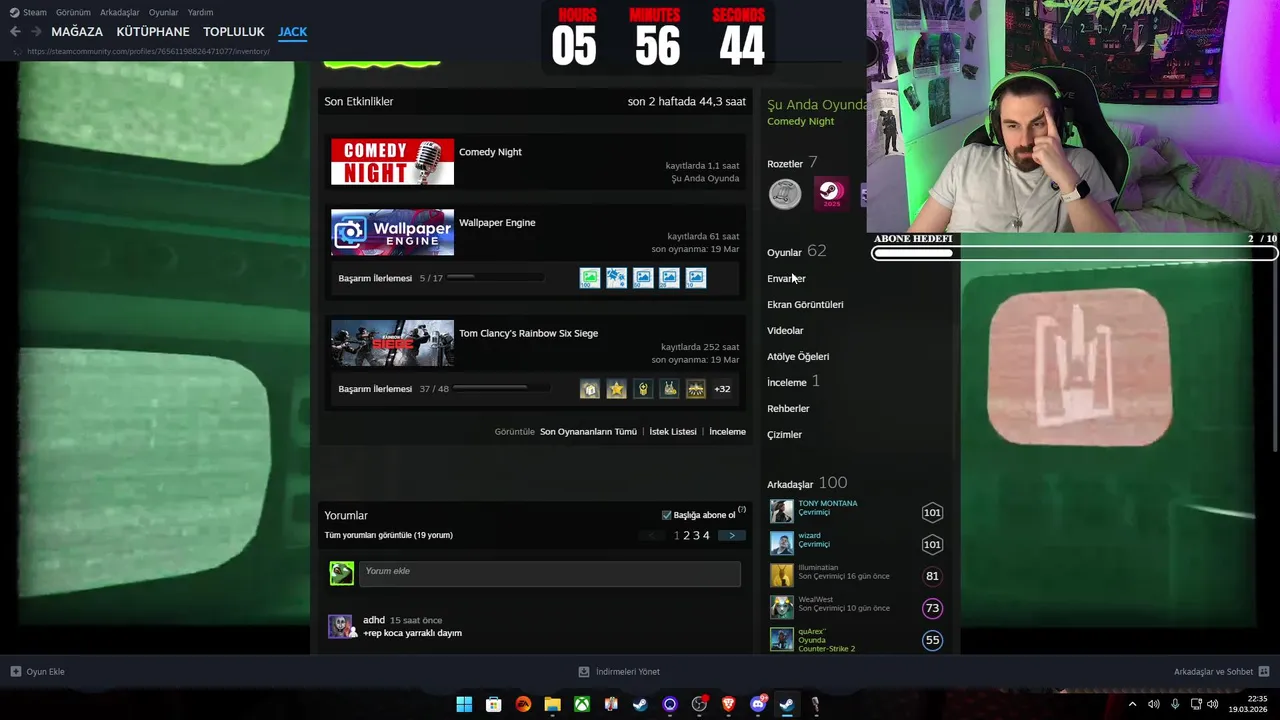Click Wallpaper Engine splatter achievement icon
This screenshot has height=720, width=1280.
click(616, 278)
